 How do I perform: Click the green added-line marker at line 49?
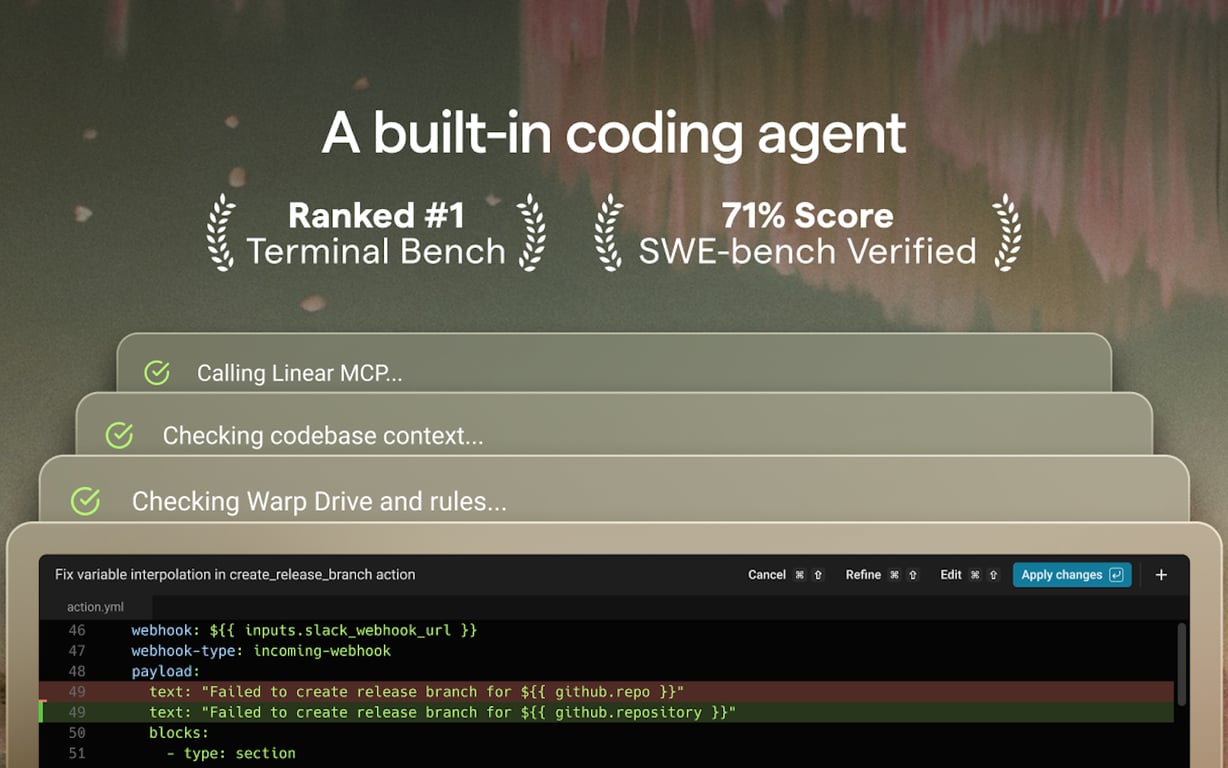[42, 712]
